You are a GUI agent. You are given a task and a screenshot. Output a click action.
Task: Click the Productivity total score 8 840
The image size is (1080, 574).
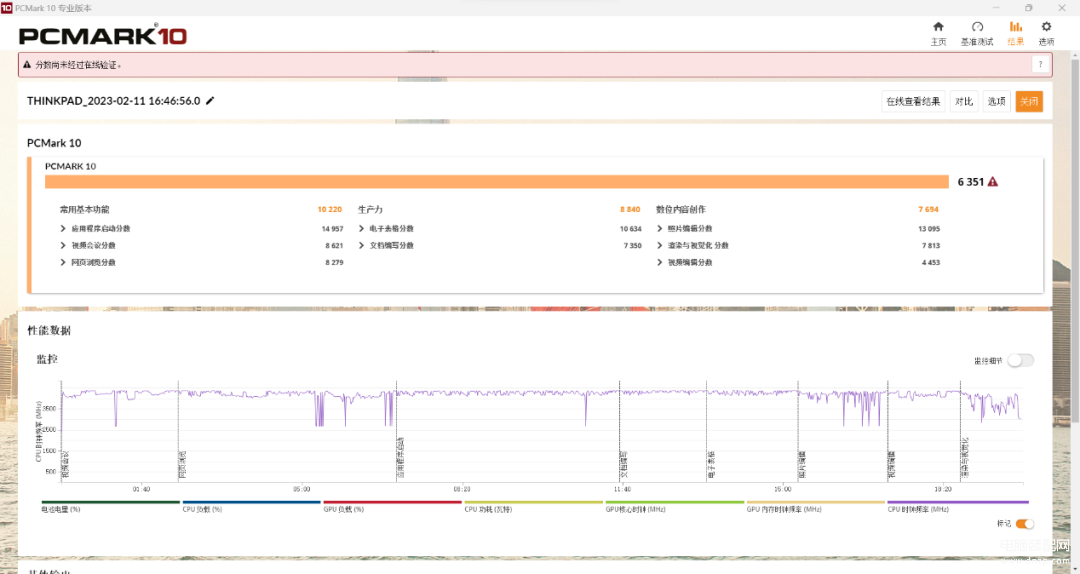coord(630,209)
